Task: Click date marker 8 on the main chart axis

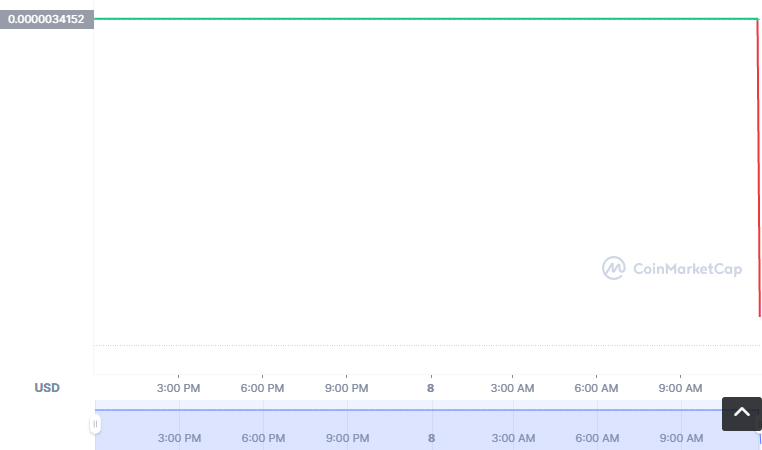Action: pyautogui.click(x=431, y=388)
